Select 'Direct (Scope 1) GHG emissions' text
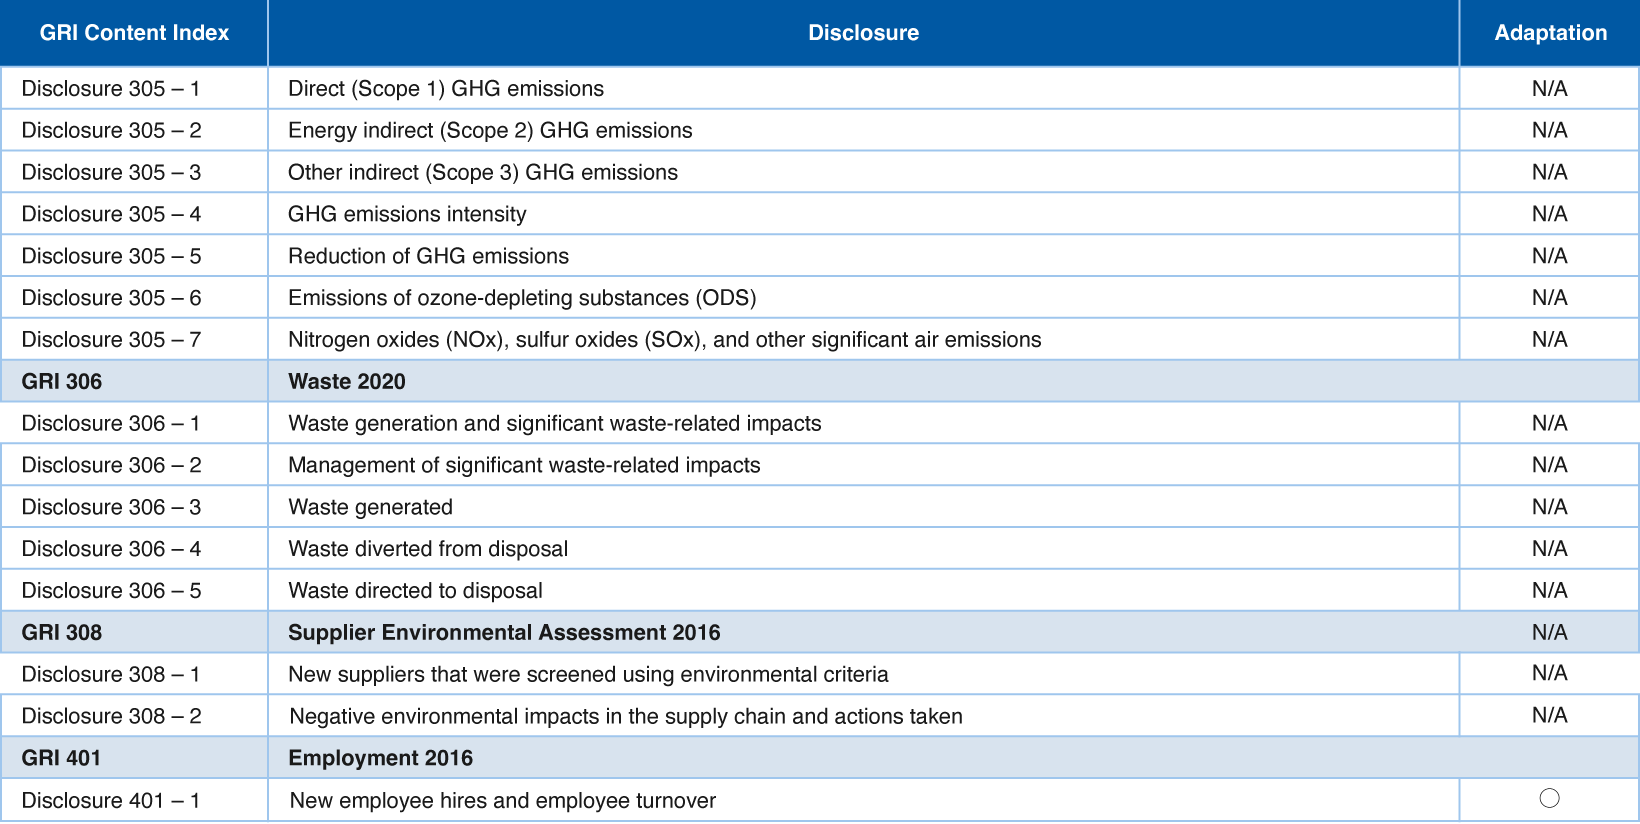1640x824 pixels. coord(446,89)
